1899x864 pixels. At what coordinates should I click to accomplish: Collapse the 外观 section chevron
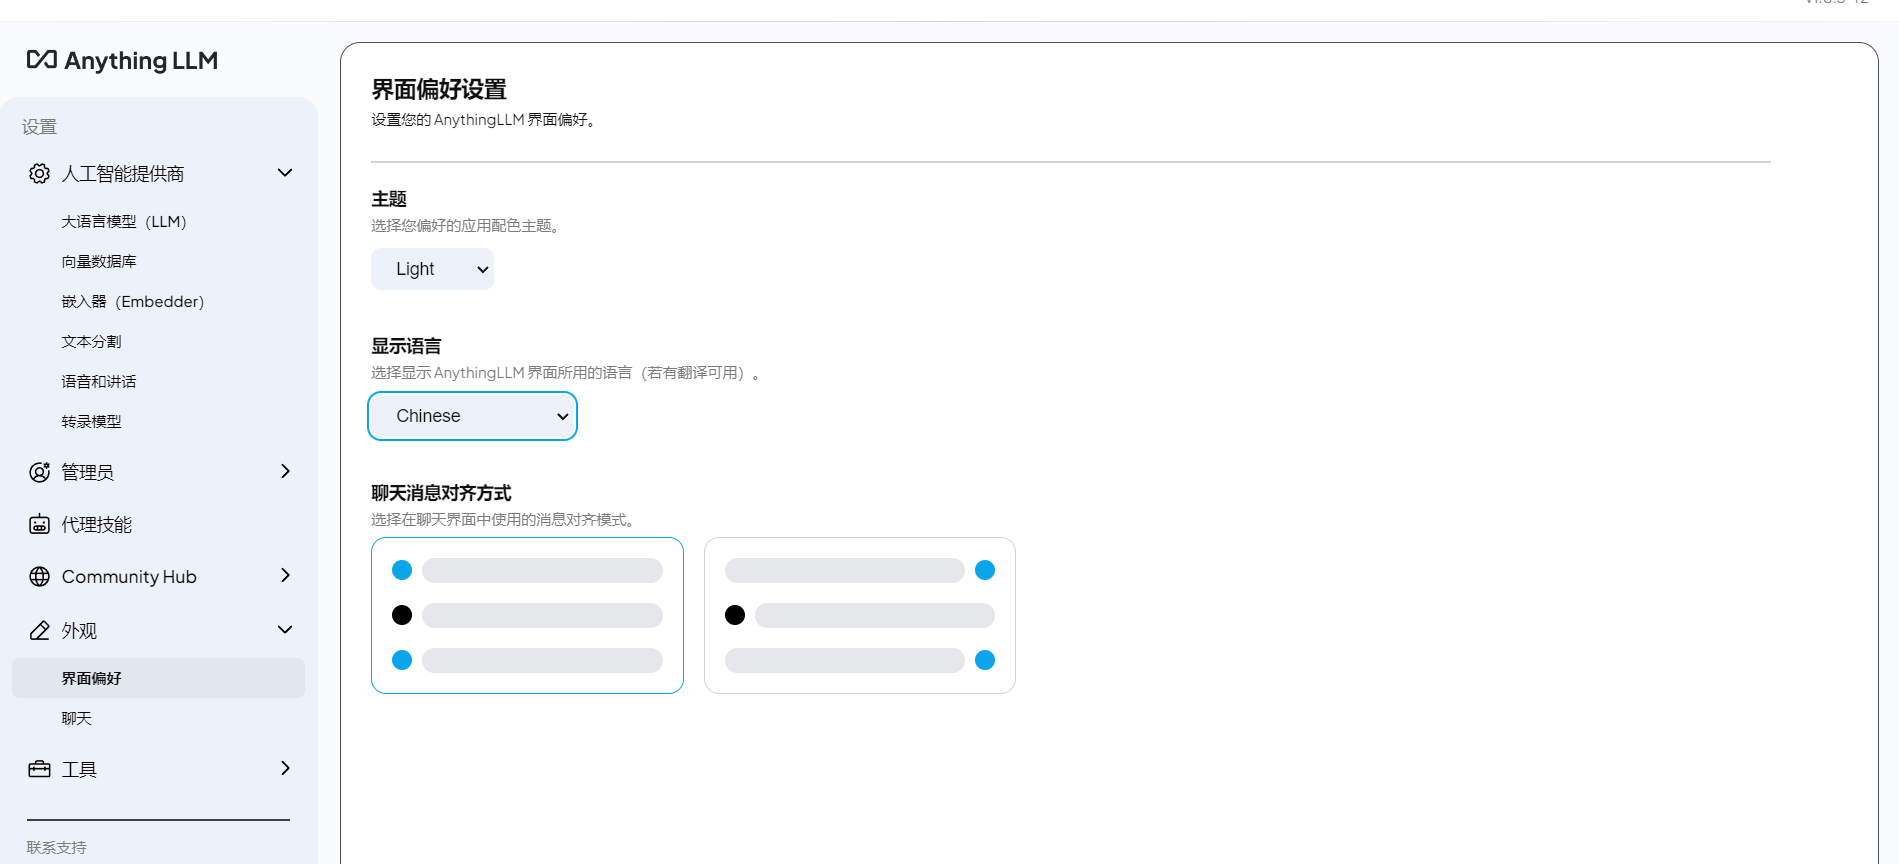point(285,630)
